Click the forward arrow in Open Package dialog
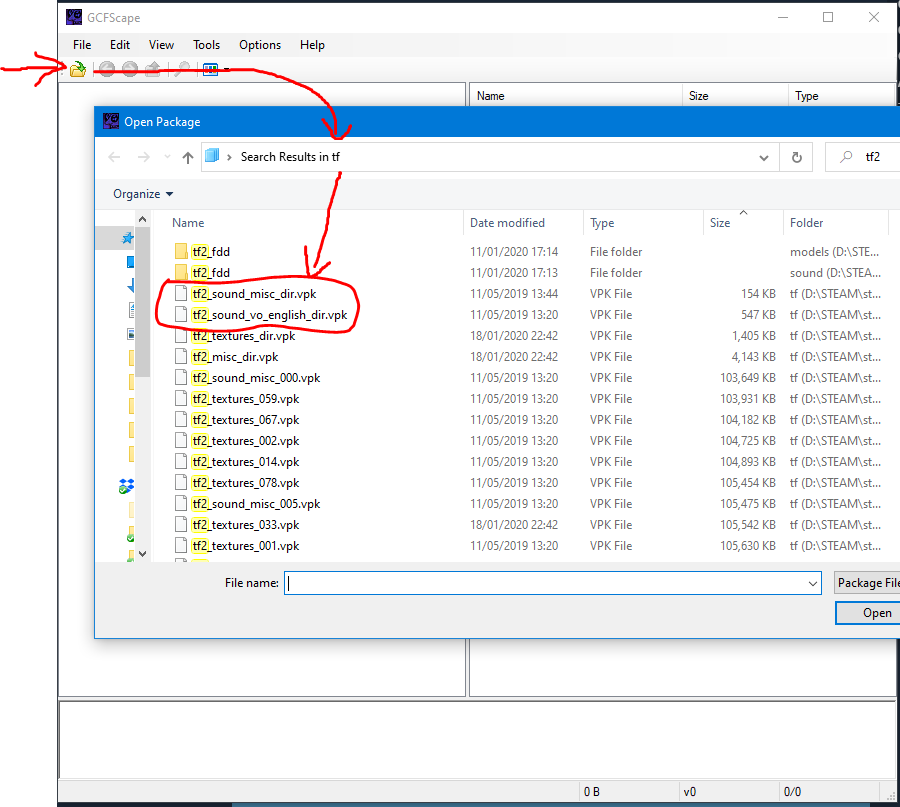 143,157
